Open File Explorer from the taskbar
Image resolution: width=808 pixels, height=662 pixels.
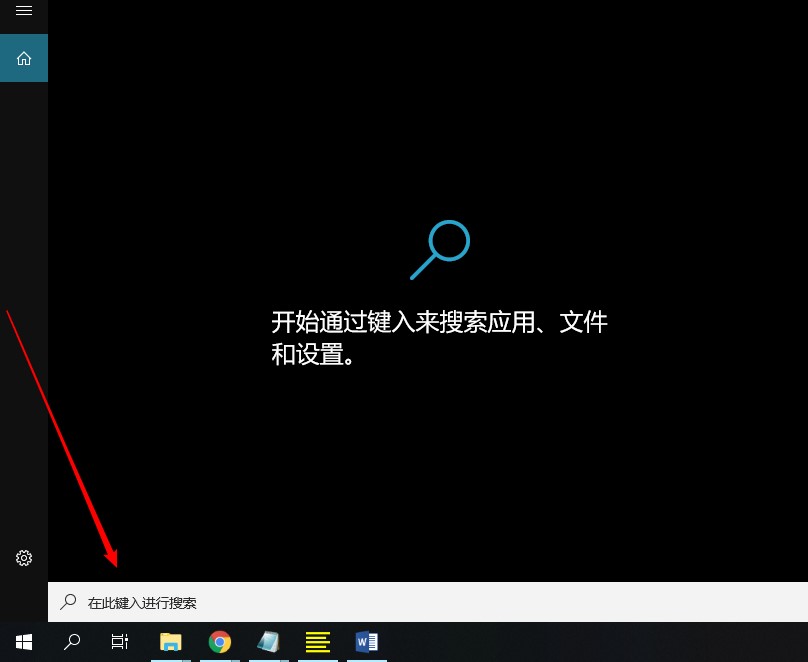point(170,641)
